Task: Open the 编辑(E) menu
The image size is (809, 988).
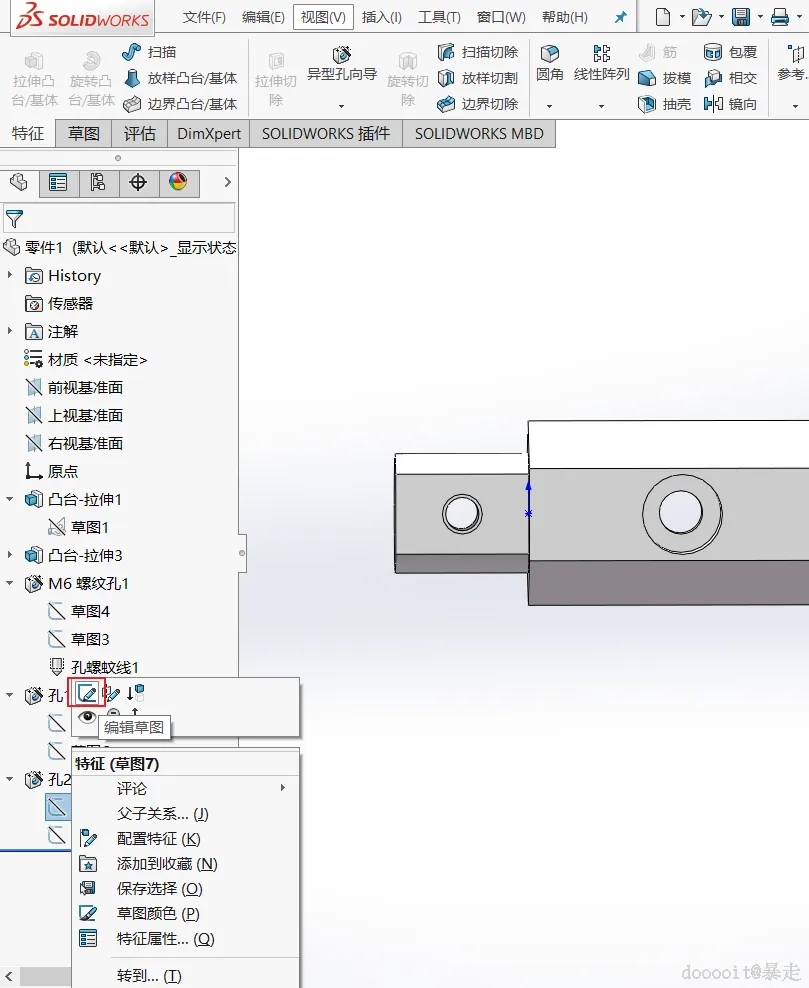Action: (263, 17)
